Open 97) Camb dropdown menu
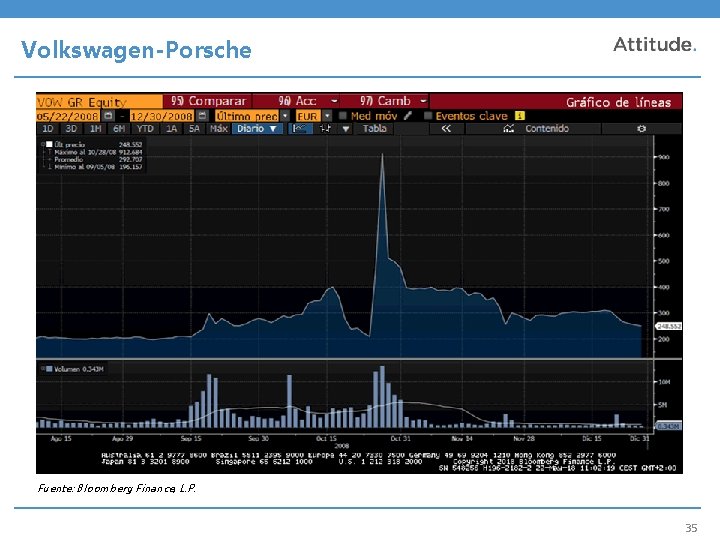The image size is (720, 540). click(x=385, y=101)
